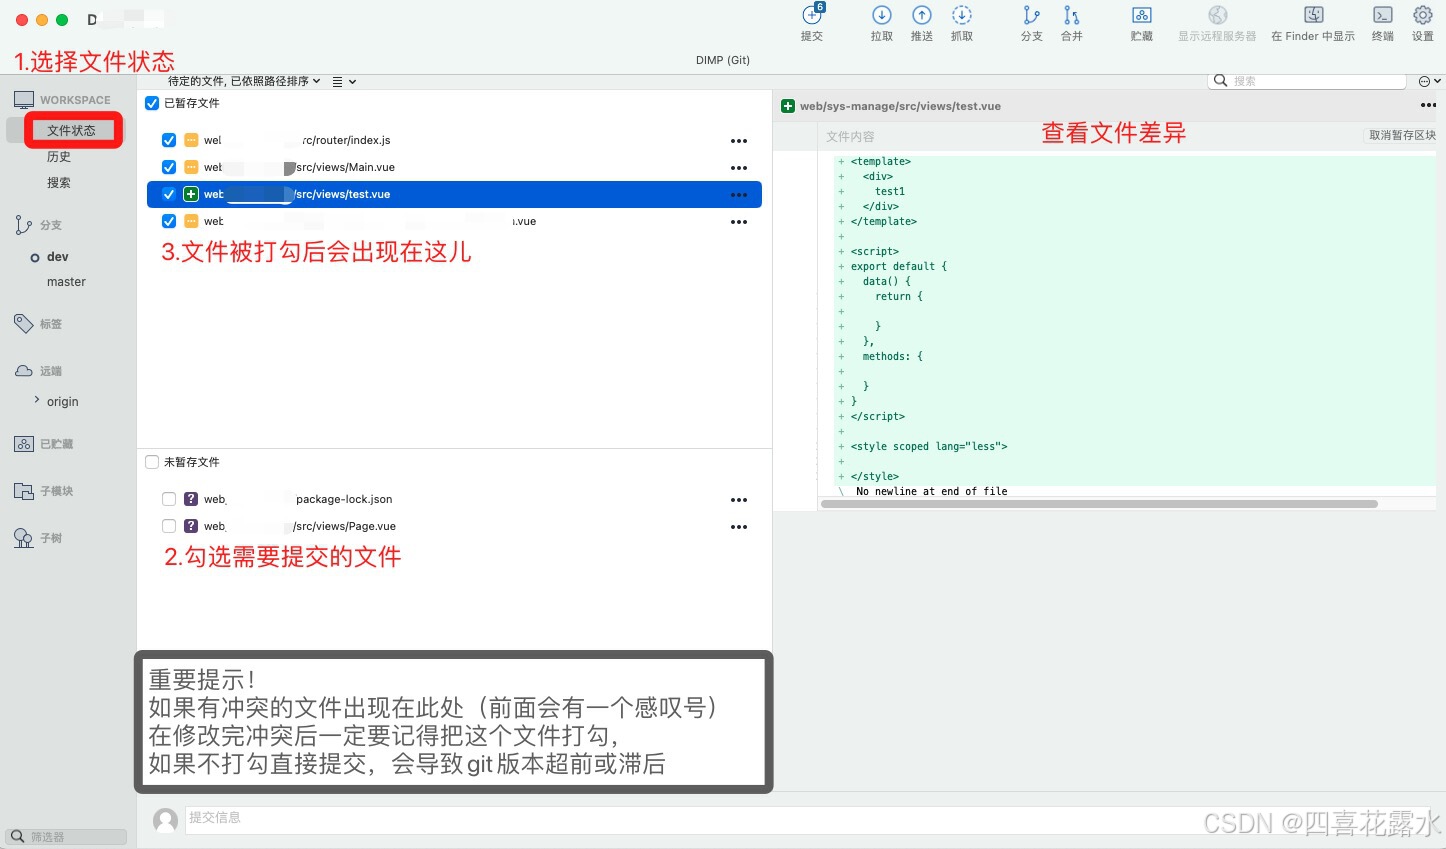Click the more options dots for package-lock.json
This screenshot has height=849, width=1446.
[x=739, y=500]
